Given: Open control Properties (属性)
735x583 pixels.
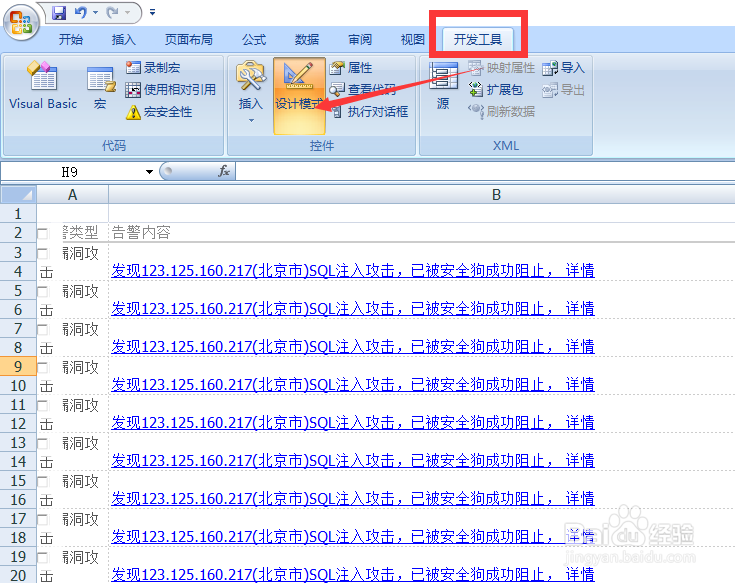Looking at the screenshot, I should coord(351,67).
